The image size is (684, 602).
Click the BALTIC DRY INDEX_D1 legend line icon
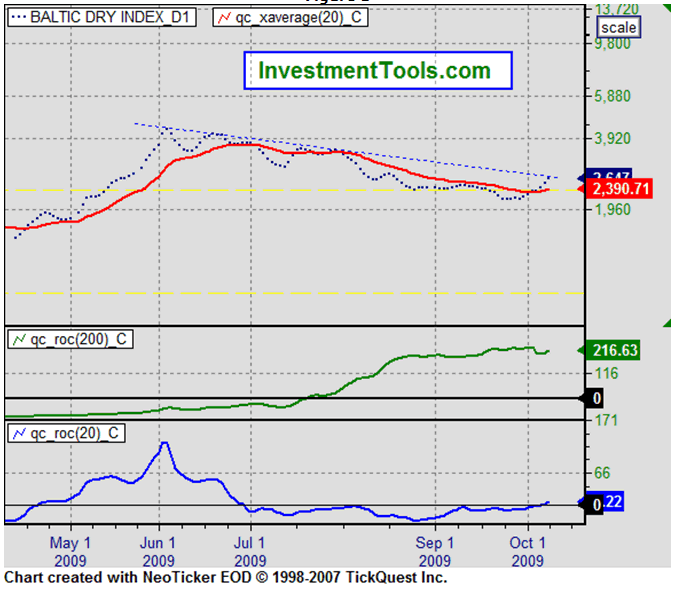click(19, 18)
